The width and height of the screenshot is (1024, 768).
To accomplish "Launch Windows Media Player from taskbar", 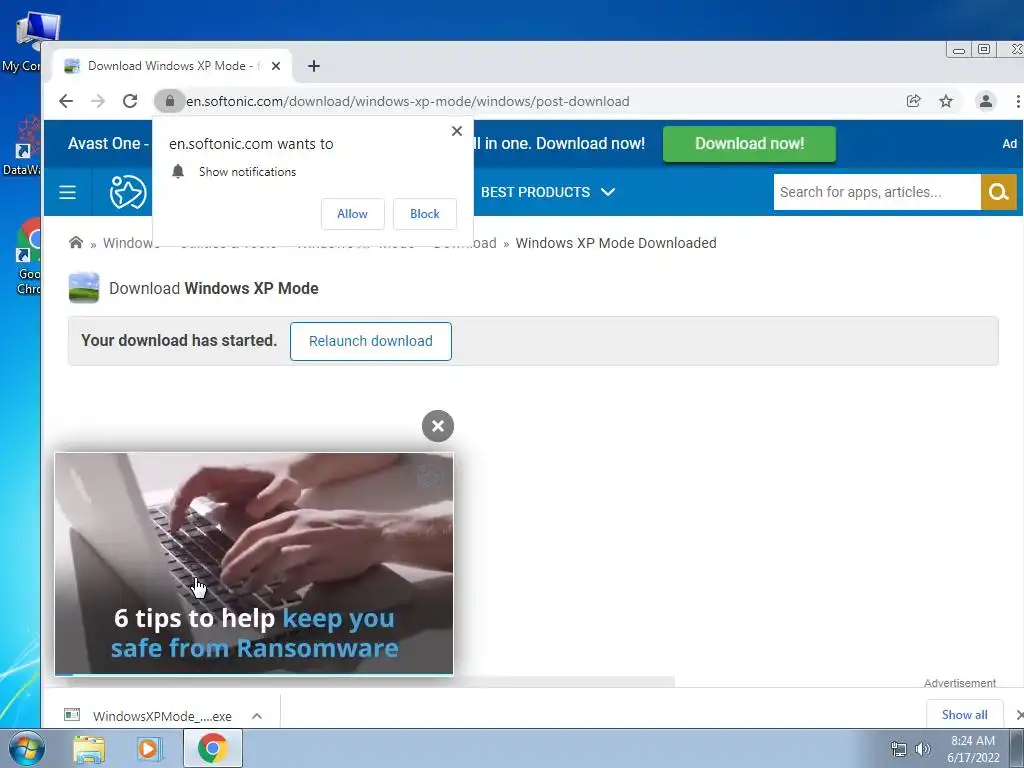I will 149,748.
